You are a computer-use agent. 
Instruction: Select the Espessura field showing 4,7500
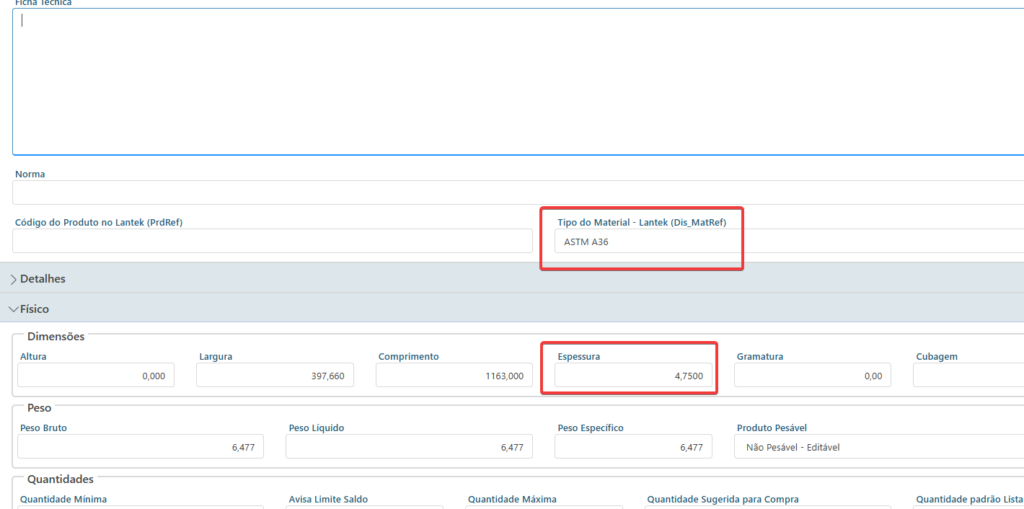click(632, 375)
